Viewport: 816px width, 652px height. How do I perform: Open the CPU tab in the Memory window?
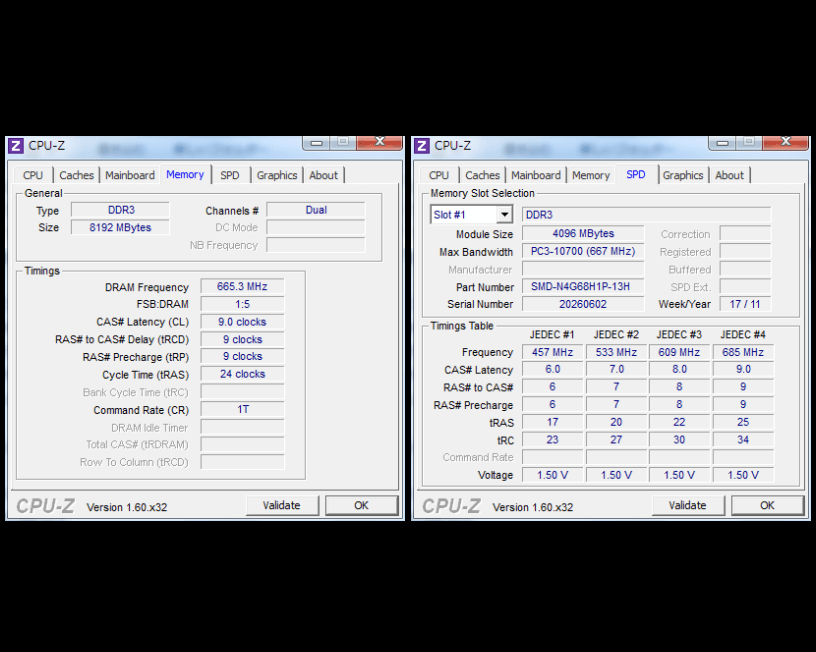click(x=33, y=175)
